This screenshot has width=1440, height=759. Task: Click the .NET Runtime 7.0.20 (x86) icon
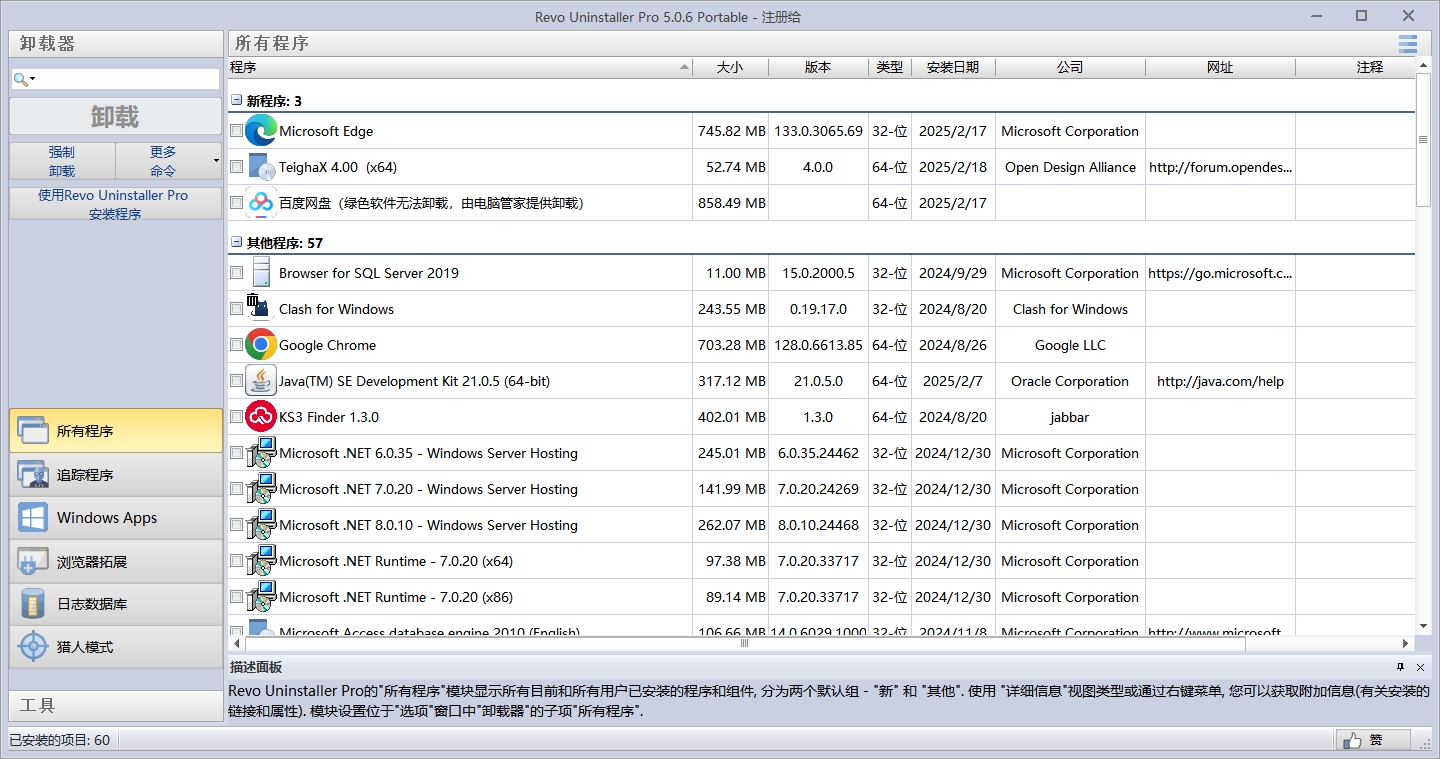coord(261,597)
